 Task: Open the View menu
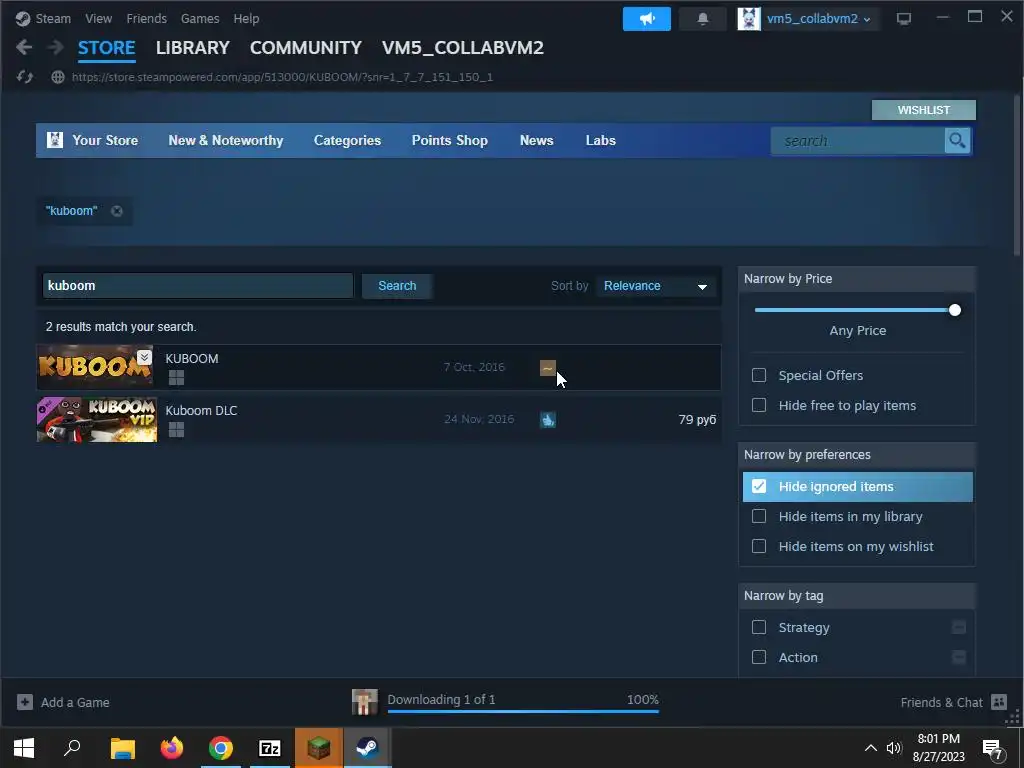pyautogui.click(x=99, y=19)
